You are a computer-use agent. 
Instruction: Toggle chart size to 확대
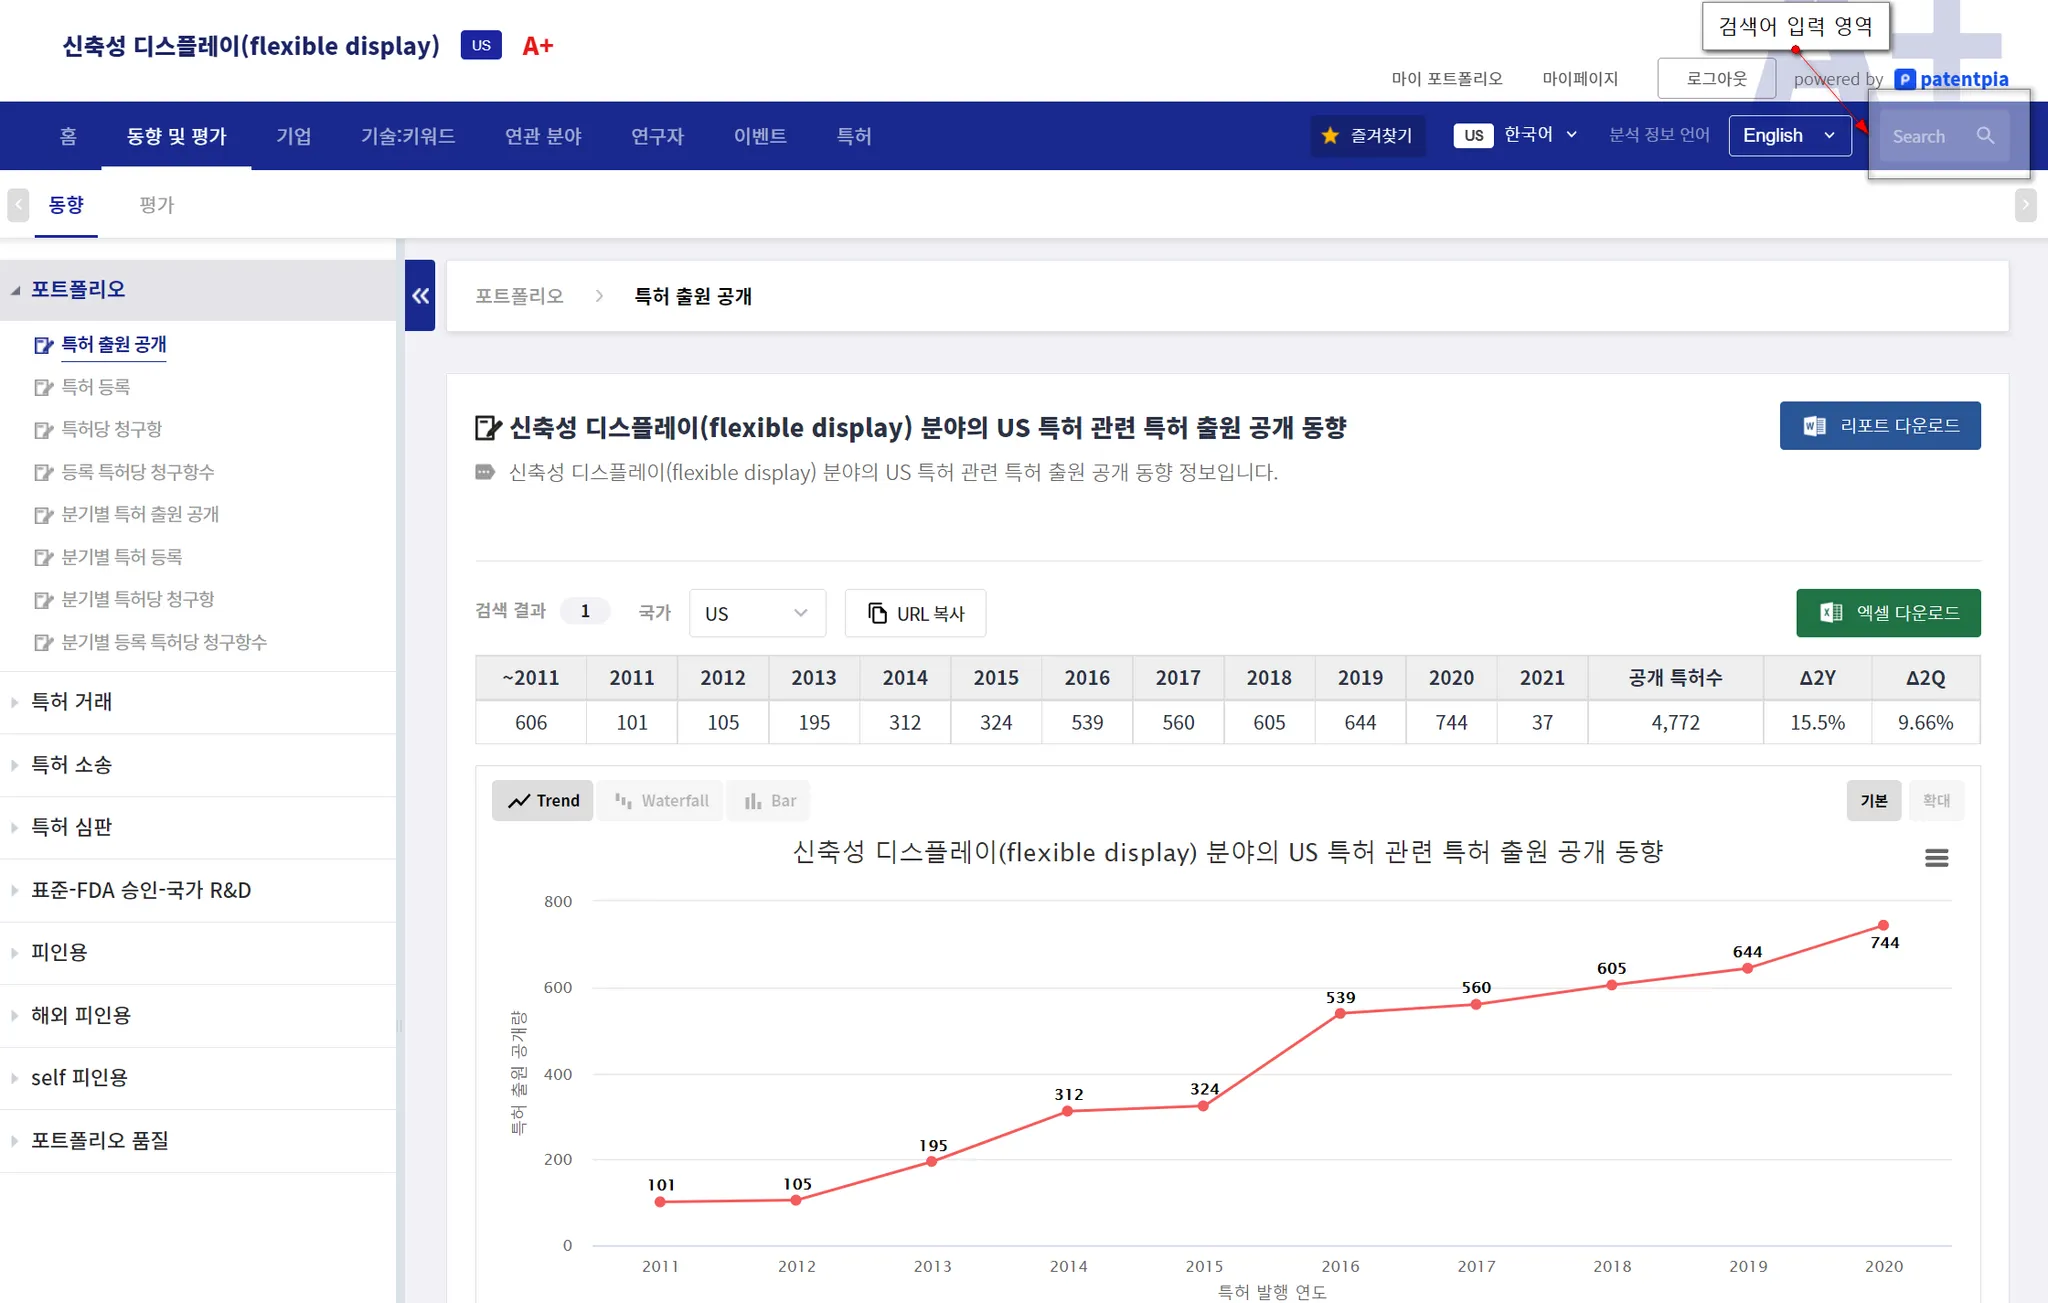coord(1936,801)
